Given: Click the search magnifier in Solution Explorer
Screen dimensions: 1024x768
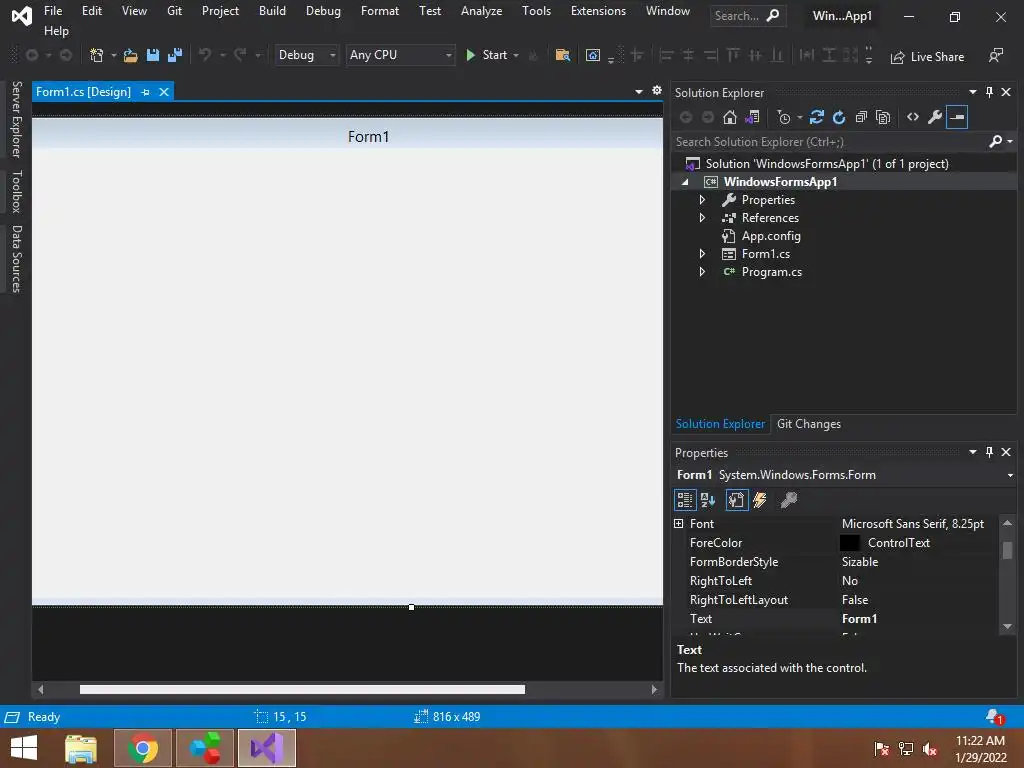Looking at the screenshot, I should 995,141.
